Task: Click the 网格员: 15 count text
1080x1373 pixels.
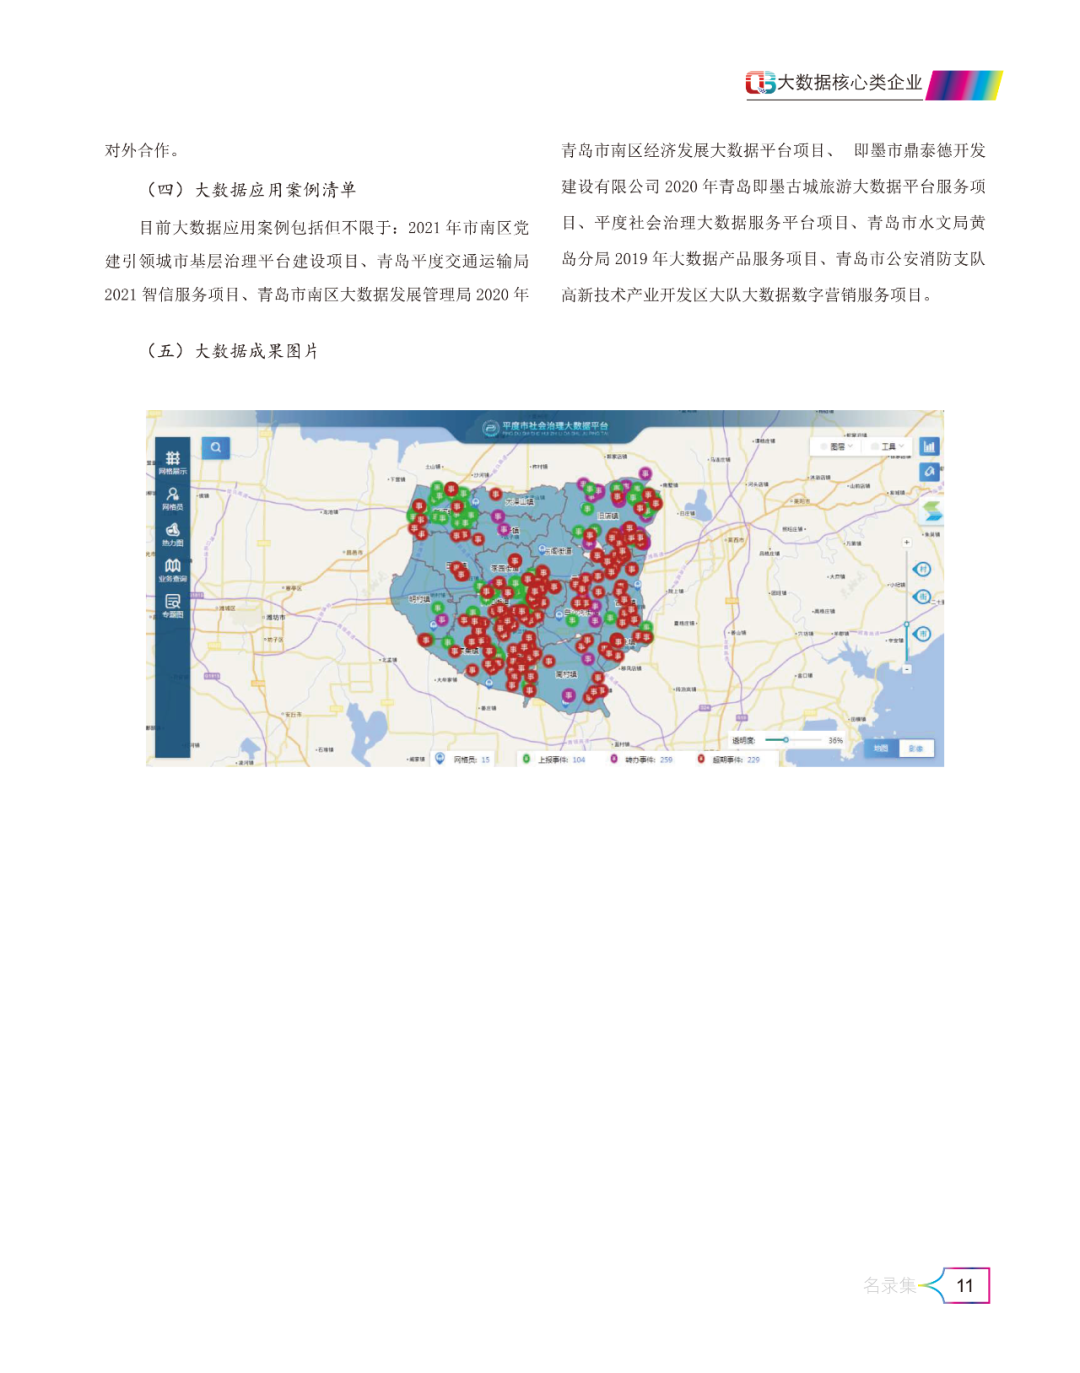Action: [472, 760]
